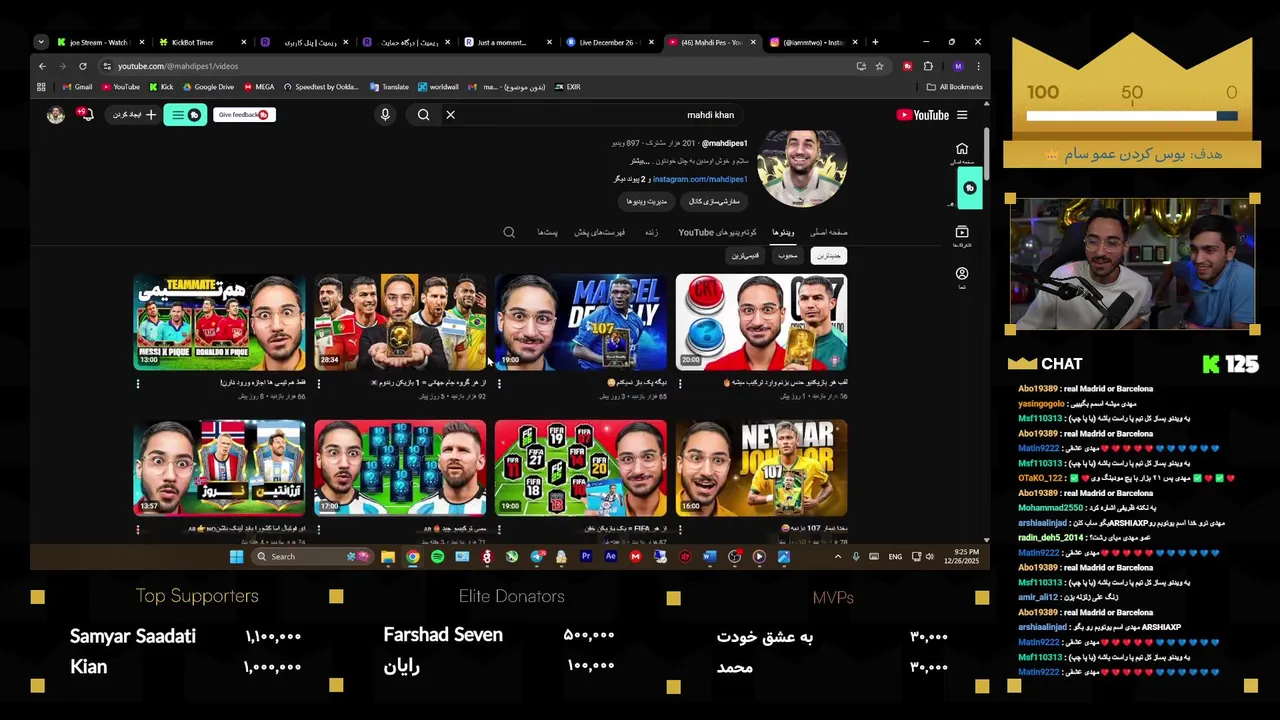Click the YouTube logo
The image size is (1280, 720).
922,115
